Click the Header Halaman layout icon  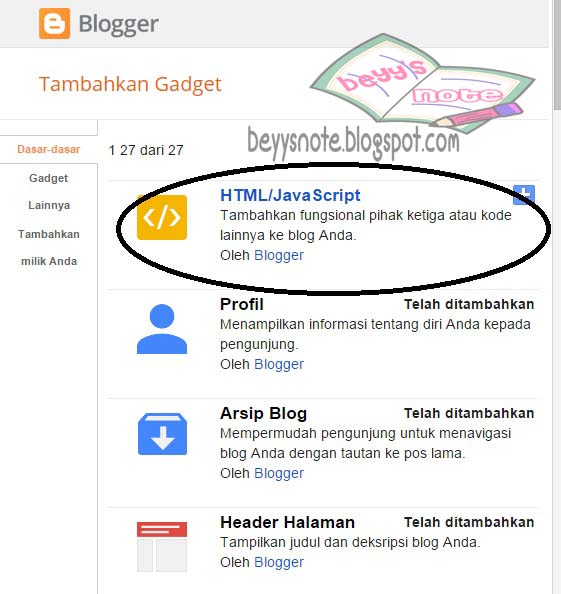[162, 547]
